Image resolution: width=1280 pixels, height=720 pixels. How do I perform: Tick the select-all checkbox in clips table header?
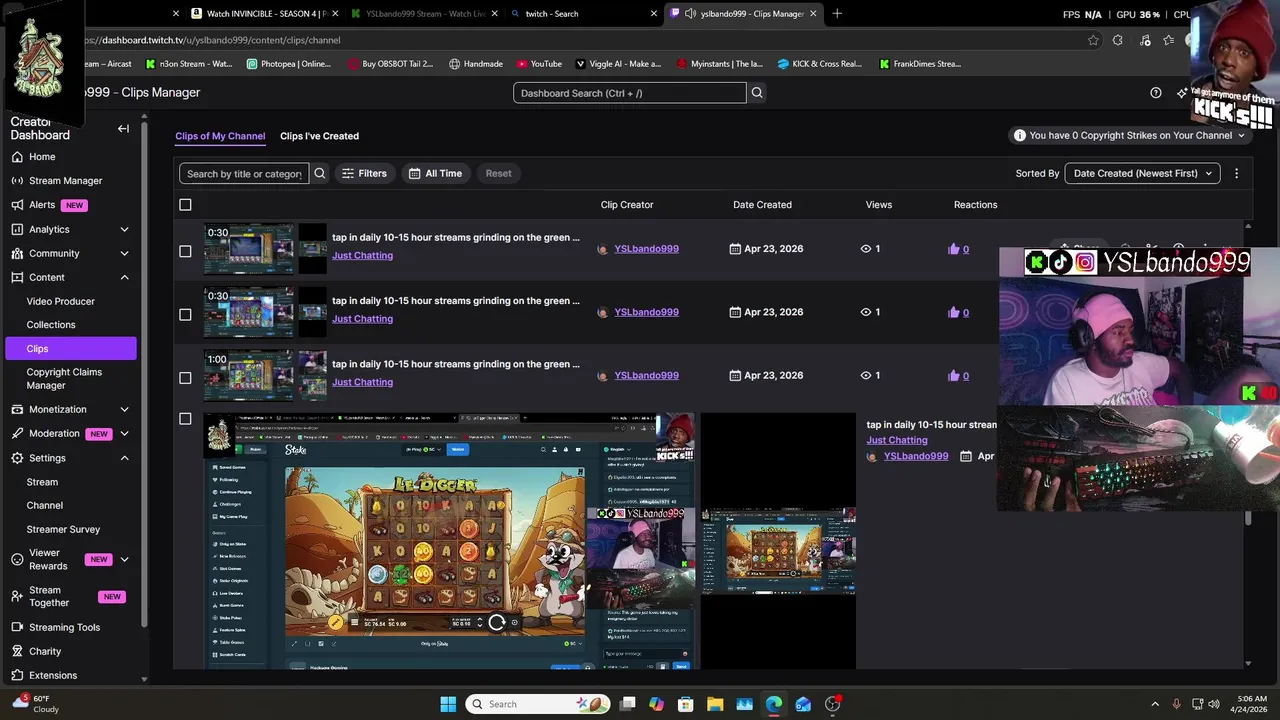pos(185,205)
